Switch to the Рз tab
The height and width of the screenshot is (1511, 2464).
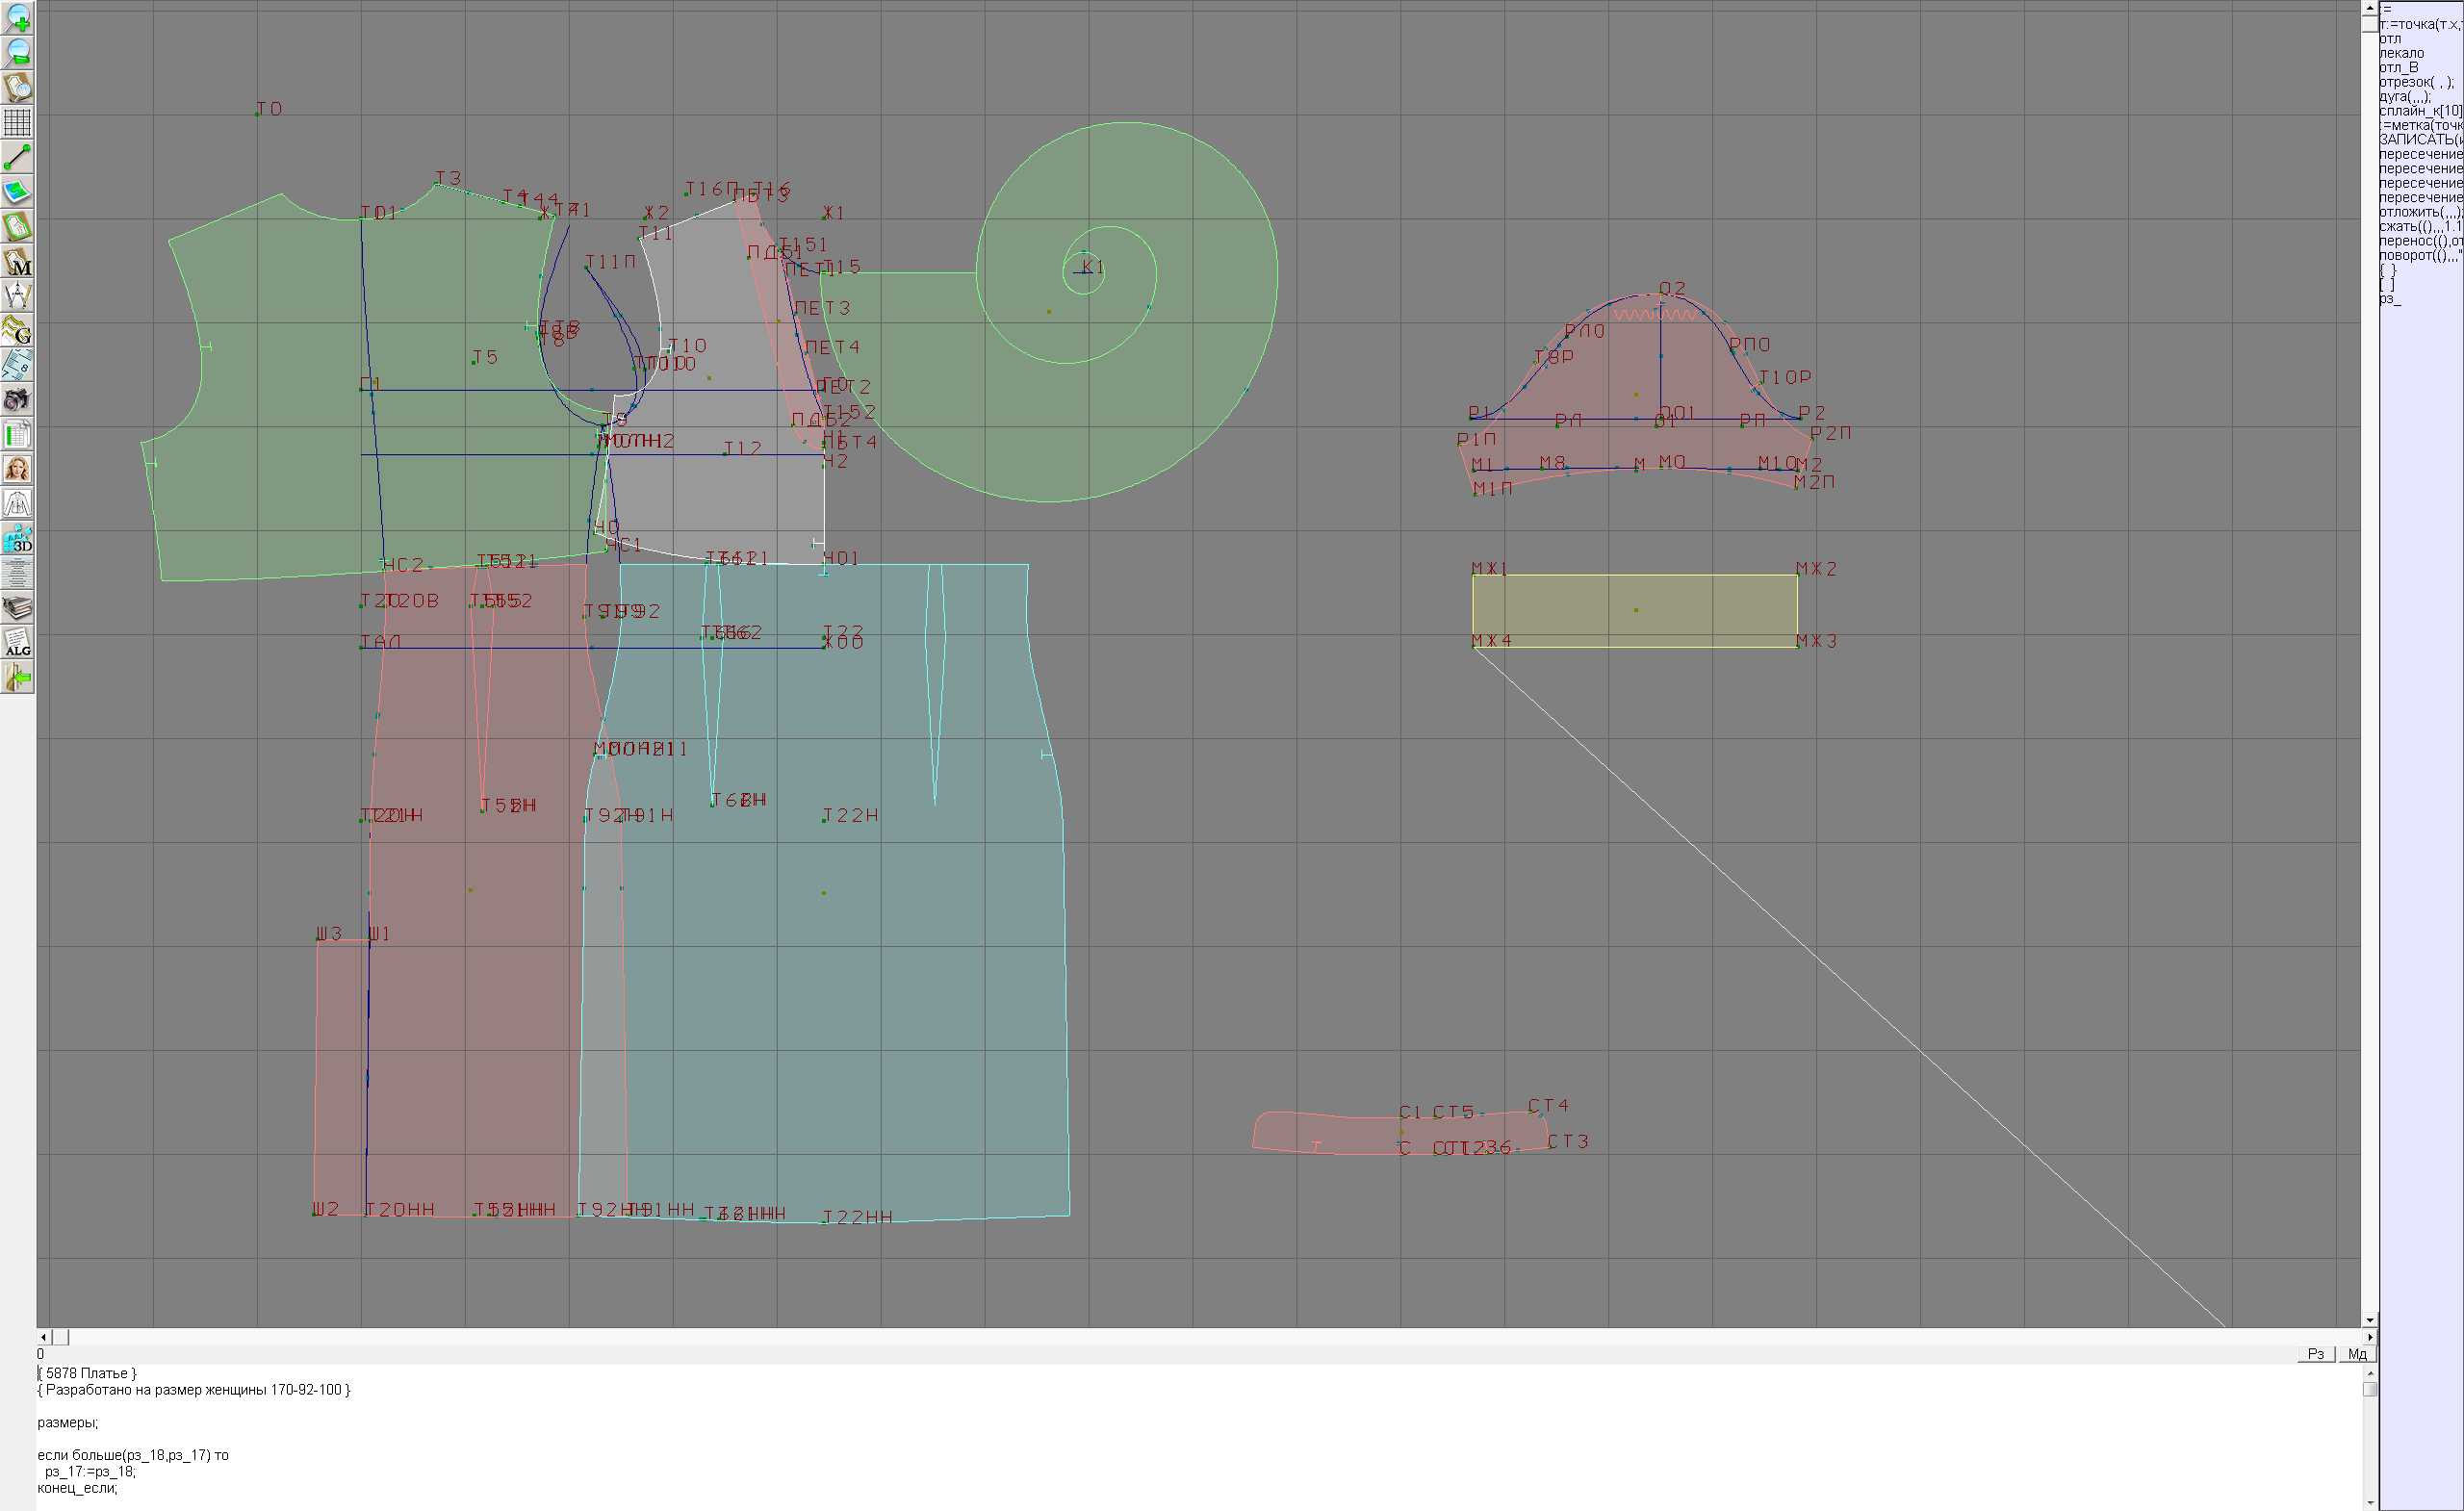(x=2316, y=1354)
